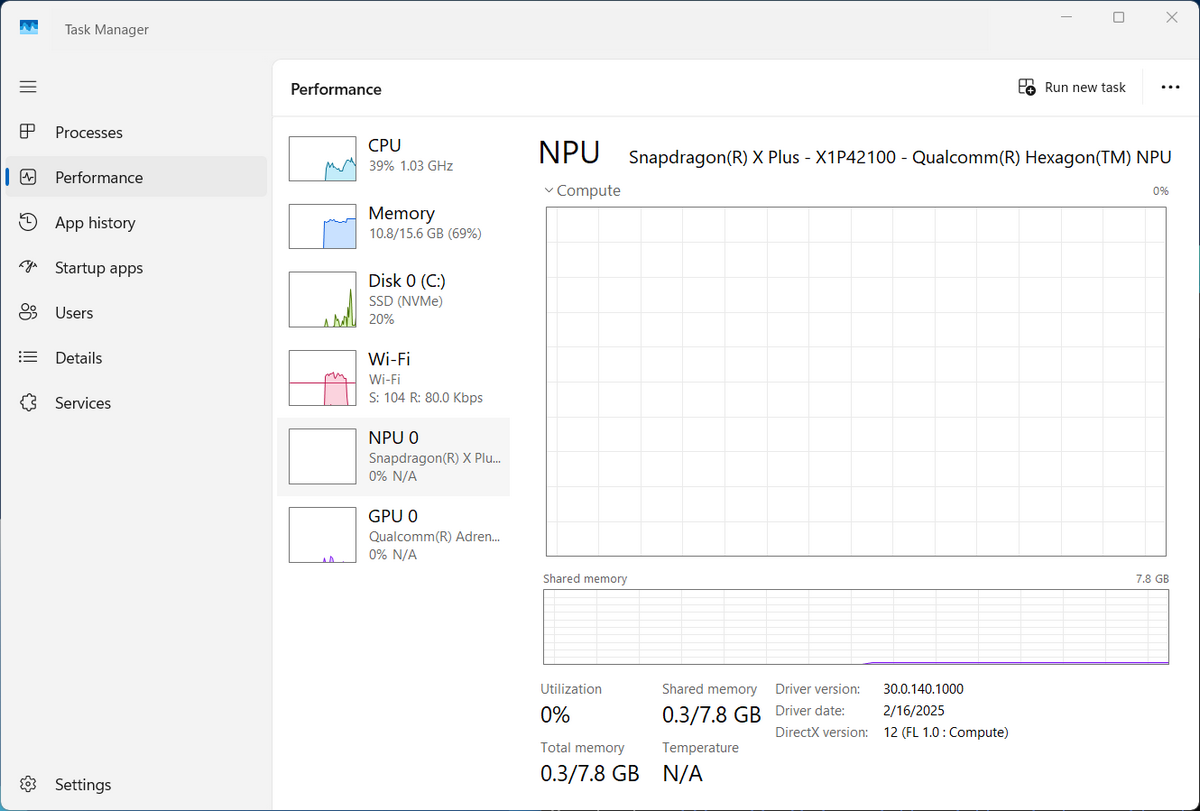Close the Task Manager window

1172,17
